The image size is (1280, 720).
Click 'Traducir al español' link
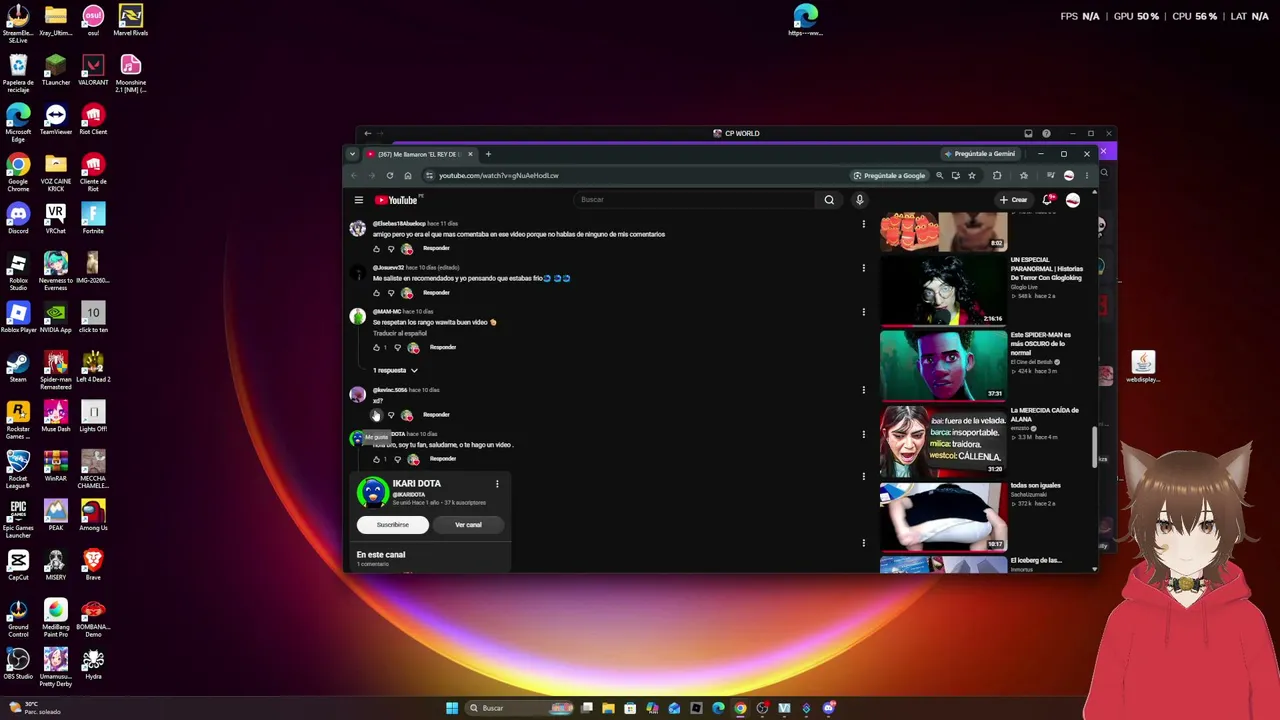point(400,334)
